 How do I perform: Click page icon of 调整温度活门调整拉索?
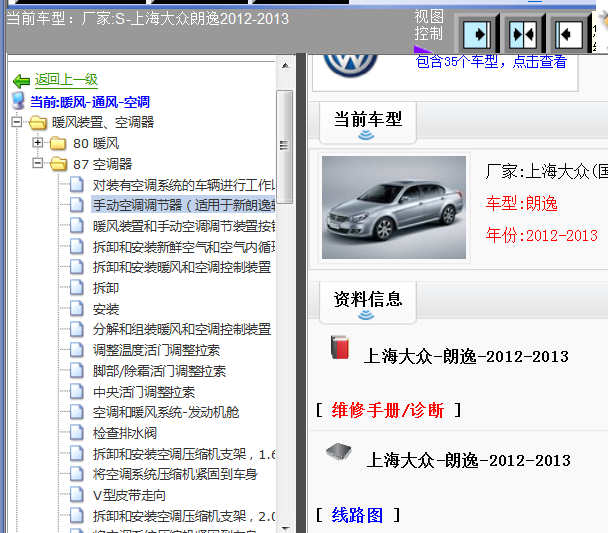coord(77,350)
